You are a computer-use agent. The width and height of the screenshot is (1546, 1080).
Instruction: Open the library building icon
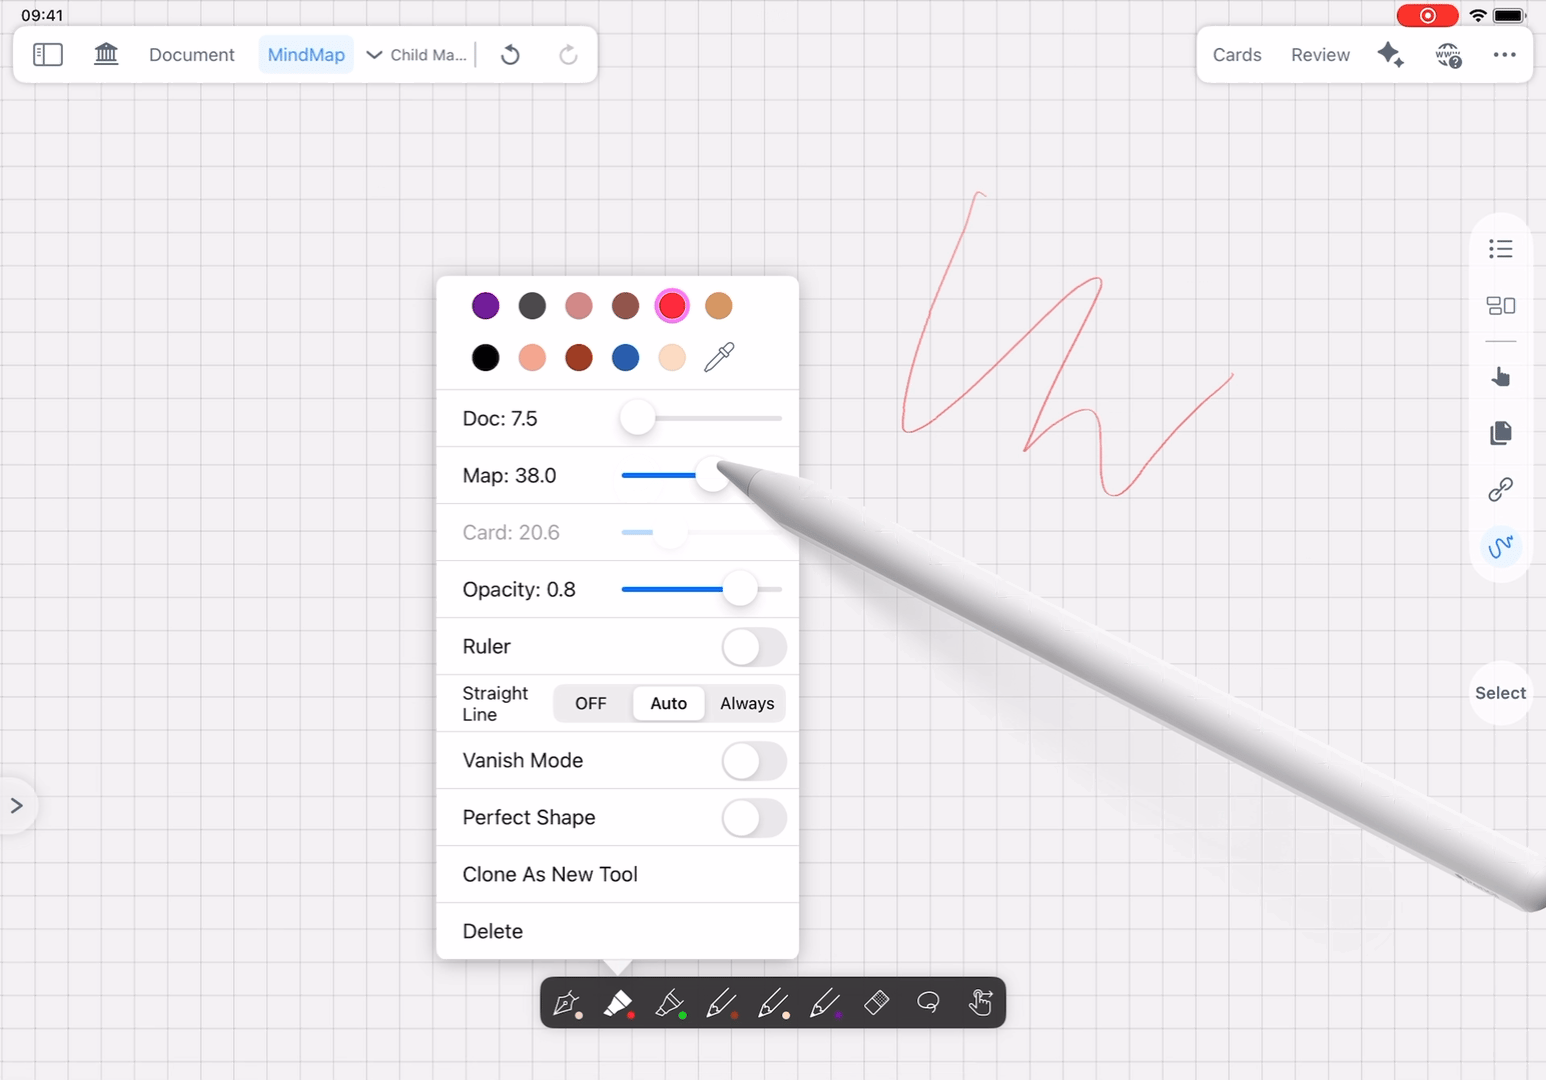tap(106, 54)
